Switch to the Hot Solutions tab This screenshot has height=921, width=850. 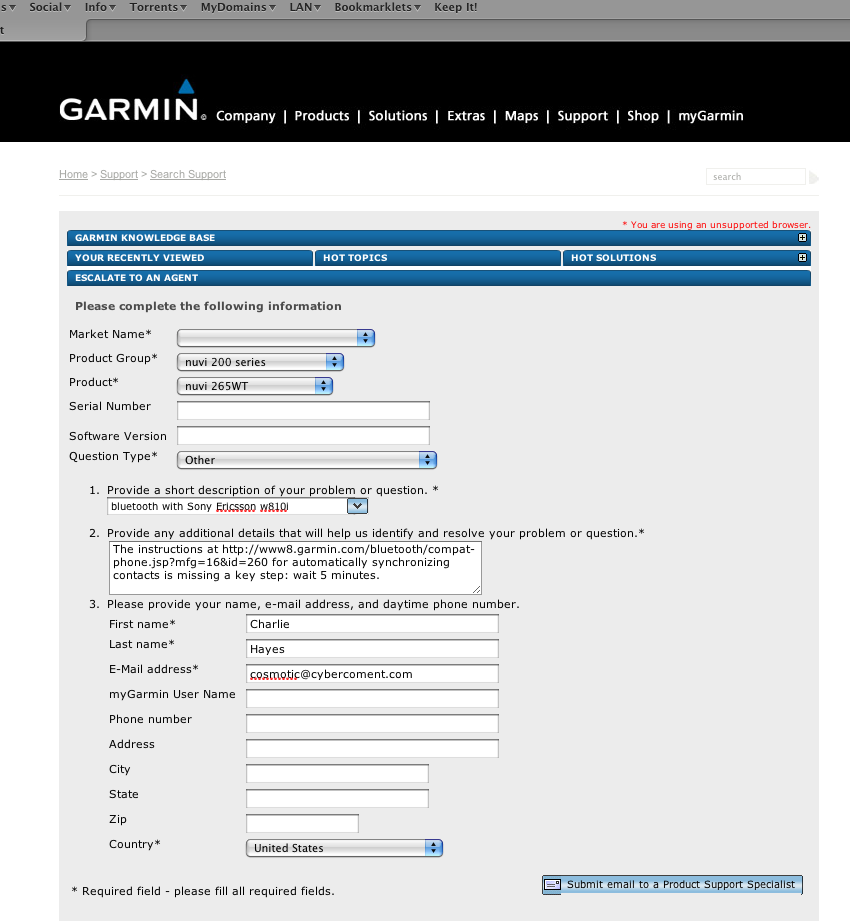[687, 258]
